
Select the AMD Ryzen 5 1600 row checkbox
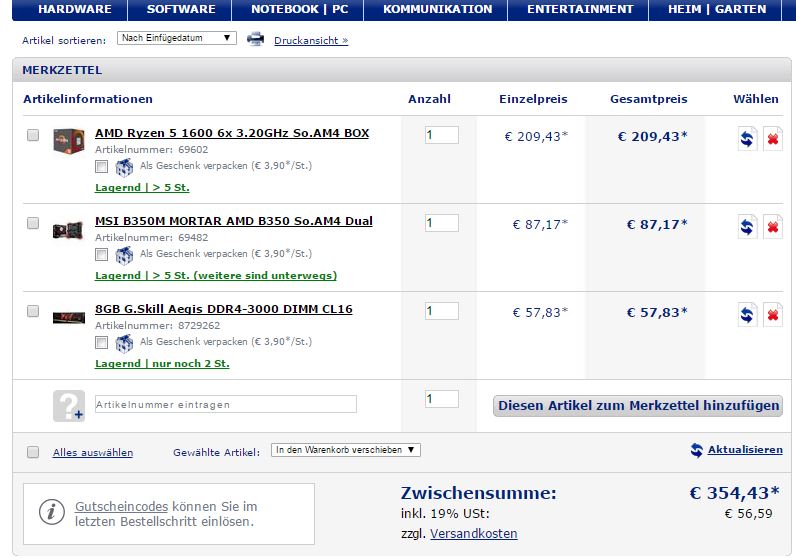pyautogui.click(x=33, y=135)
